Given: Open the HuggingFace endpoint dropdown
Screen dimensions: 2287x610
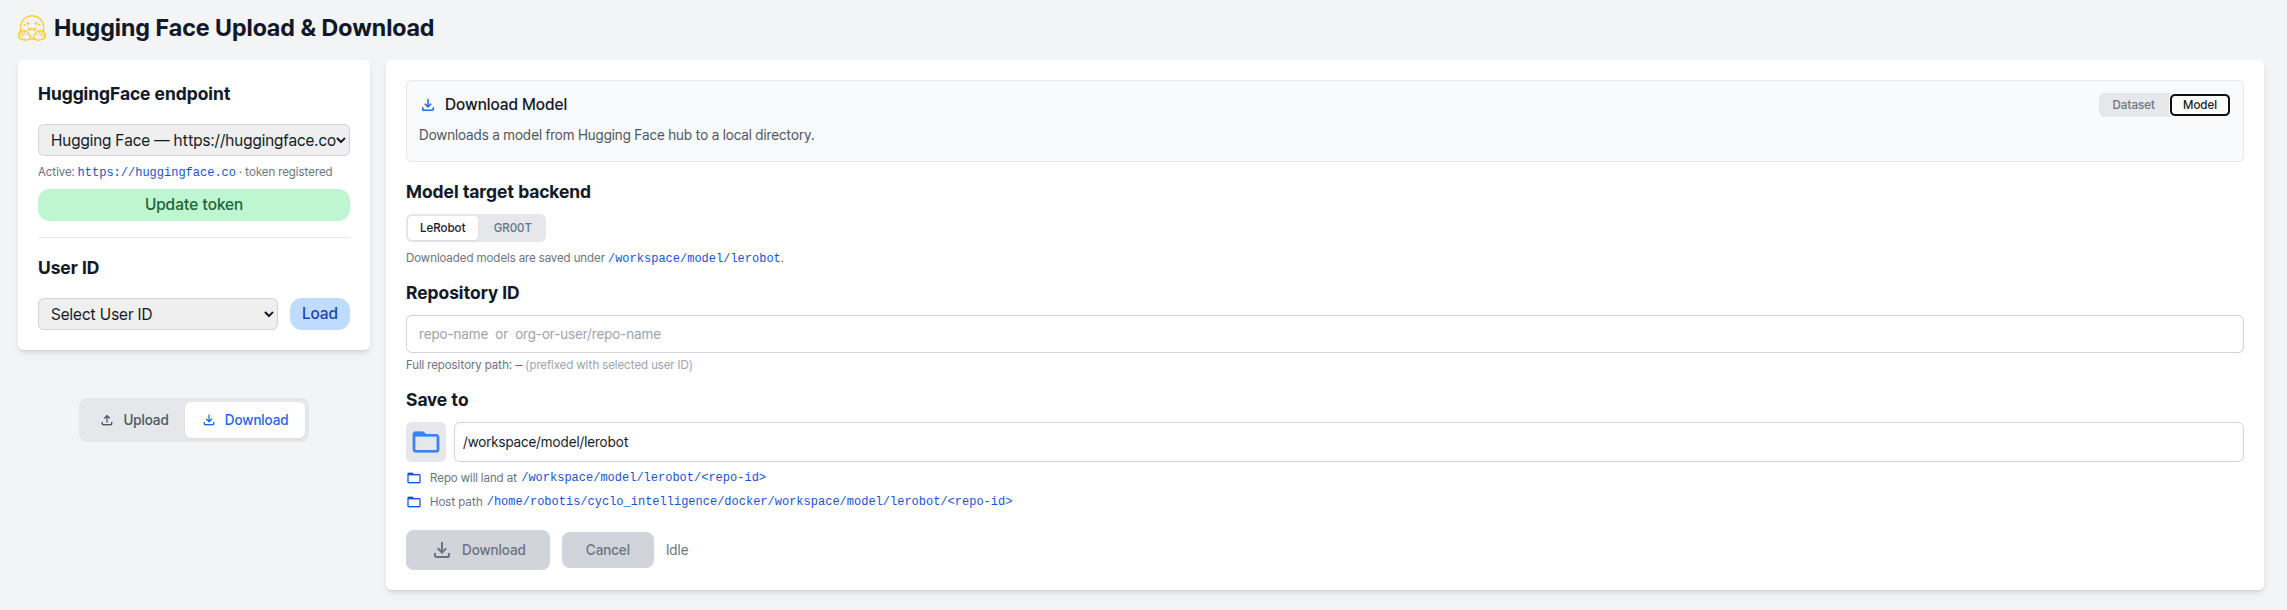Looking at the screenshot, I should click(194, 140).
